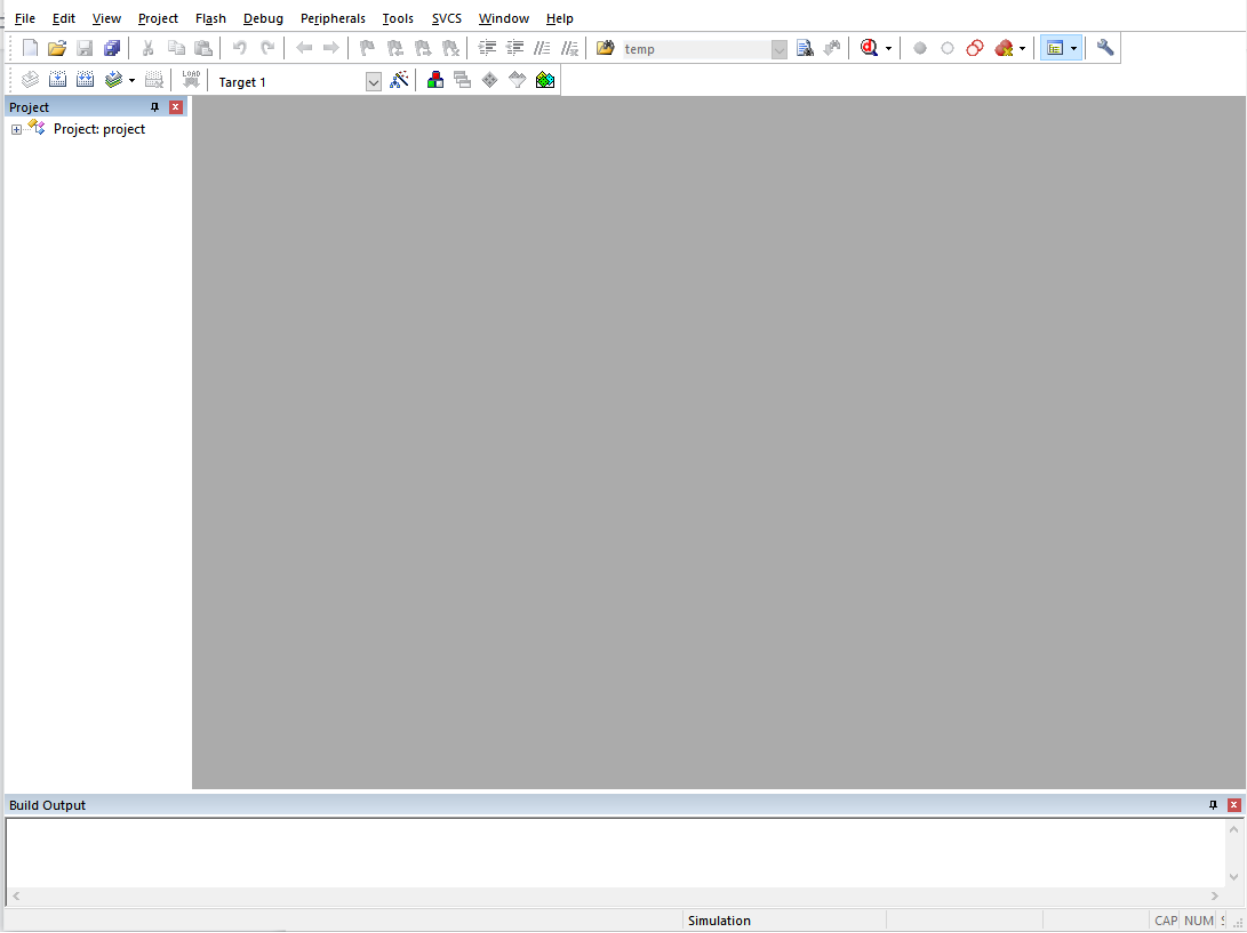Open the Help menu
Screen dimensions: 1247x933
tap(560, 18)
